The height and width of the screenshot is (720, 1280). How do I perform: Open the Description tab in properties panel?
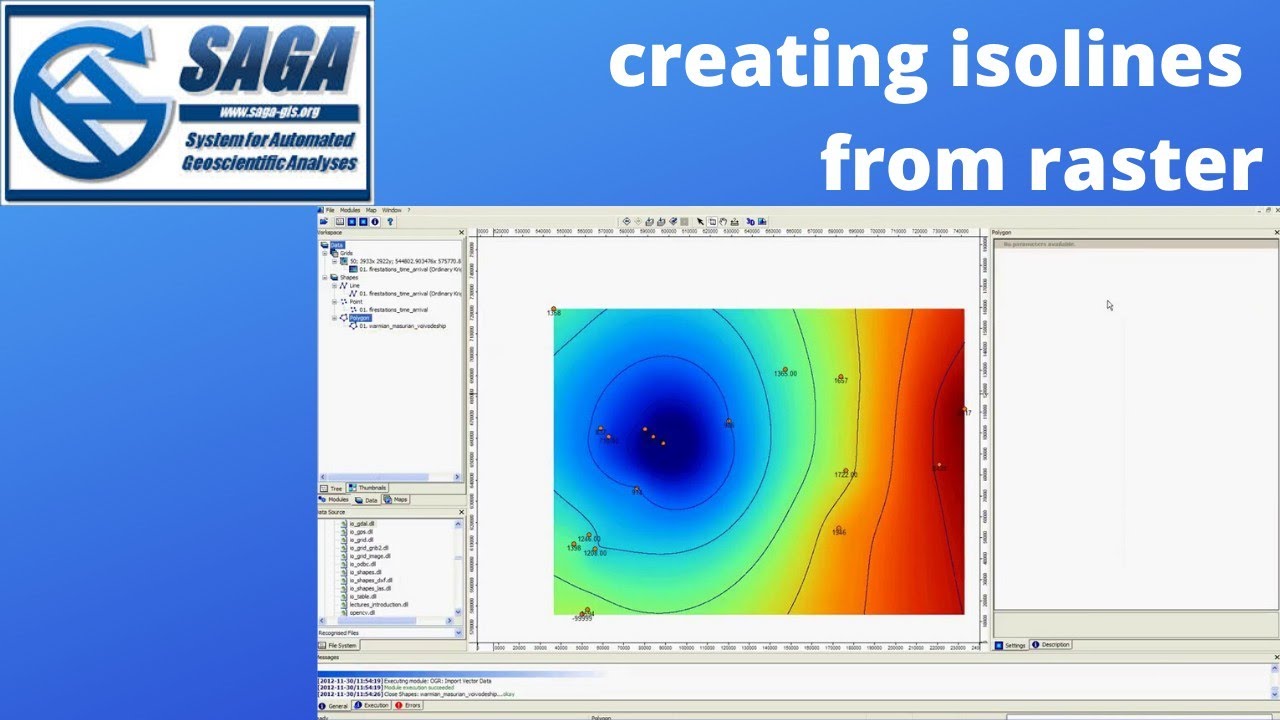(x=1051, y=645)
